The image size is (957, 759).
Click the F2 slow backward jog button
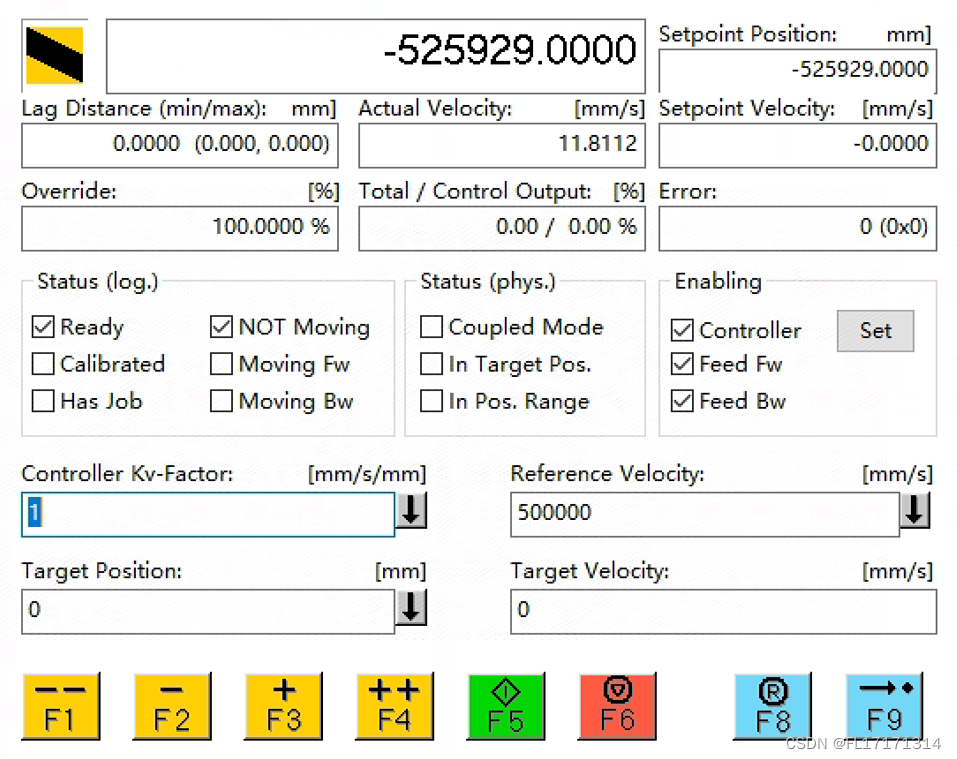pyautogui.click(x=172, y=706)
